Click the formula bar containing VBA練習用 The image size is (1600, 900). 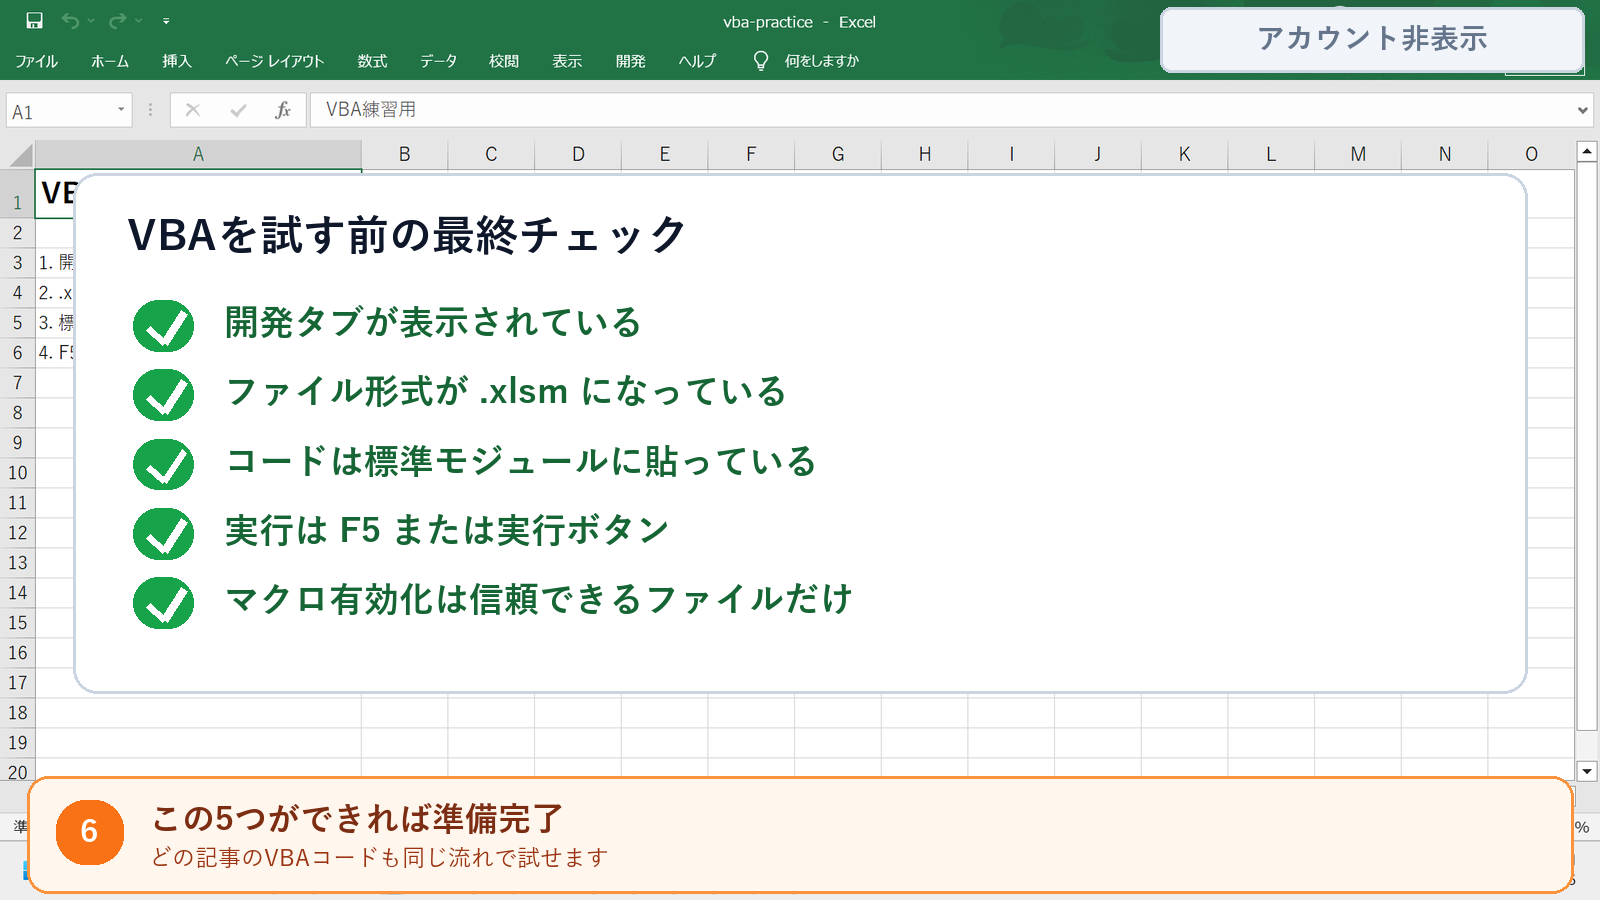tap(940, 110)
